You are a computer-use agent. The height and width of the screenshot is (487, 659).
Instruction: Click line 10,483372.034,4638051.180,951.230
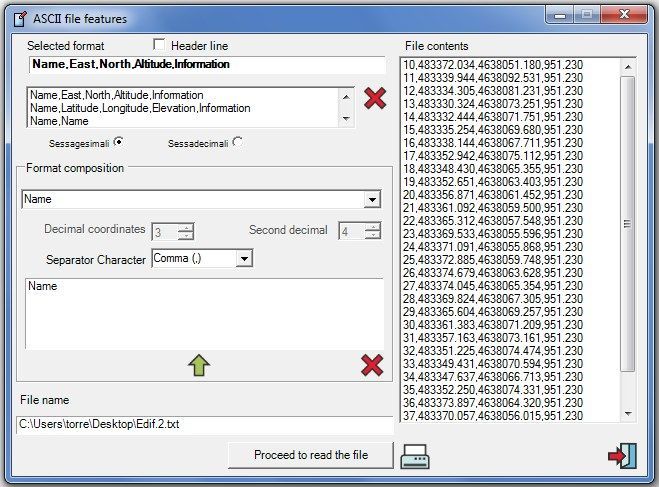[493, 65]
